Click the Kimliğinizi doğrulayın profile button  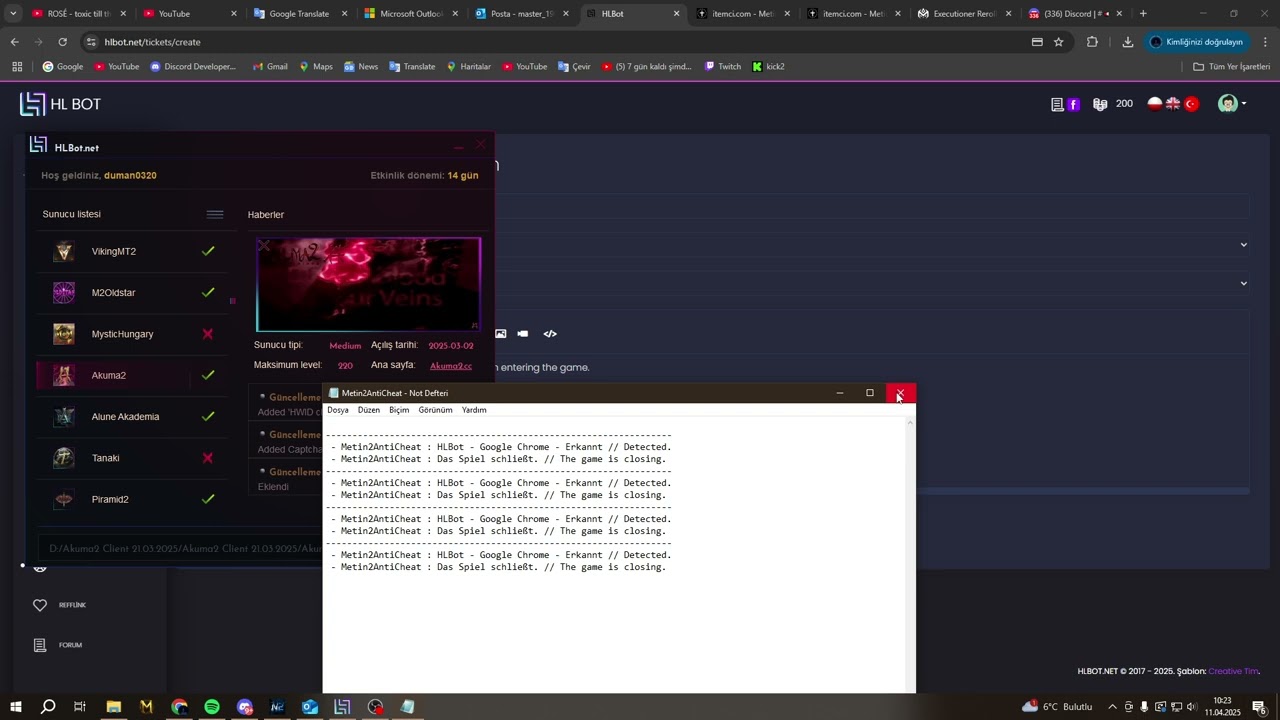(1196, 42)
